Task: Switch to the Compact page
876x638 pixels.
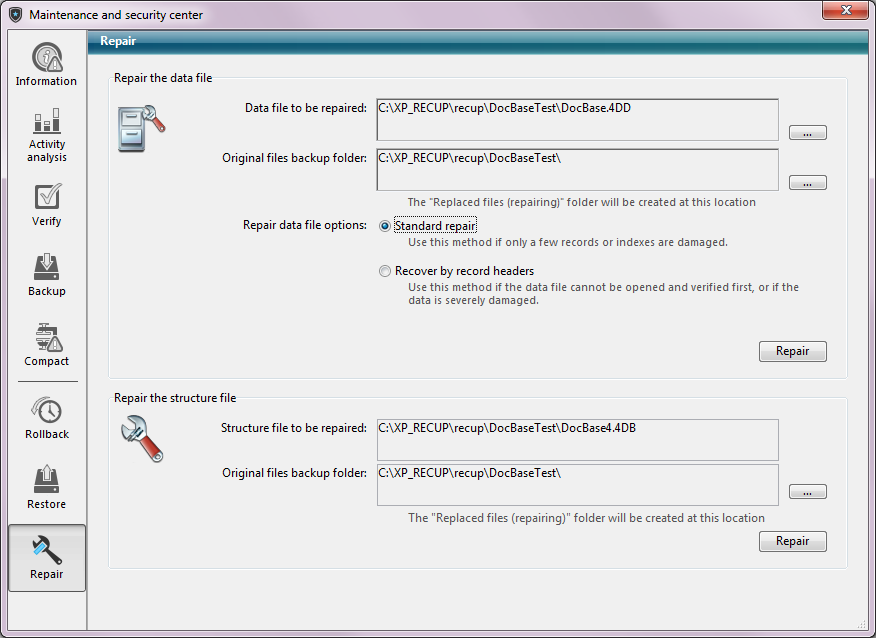Action: [x=47, y=345]
